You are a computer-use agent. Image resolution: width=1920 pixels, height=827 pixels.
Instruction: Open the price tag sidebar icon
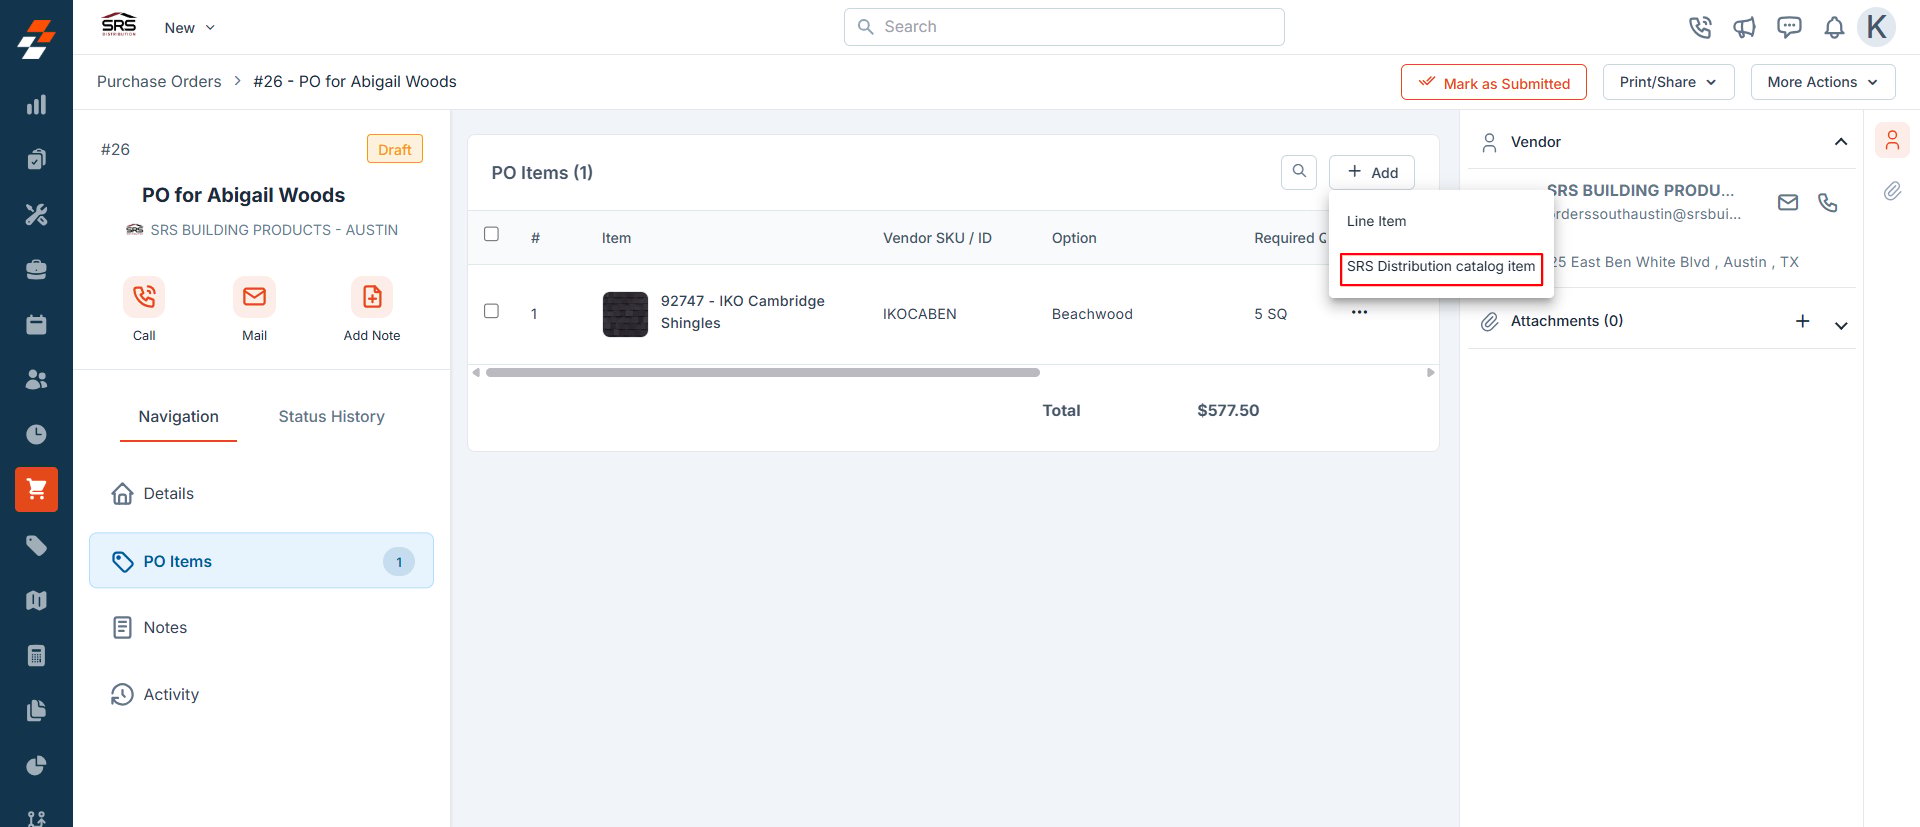36,545
